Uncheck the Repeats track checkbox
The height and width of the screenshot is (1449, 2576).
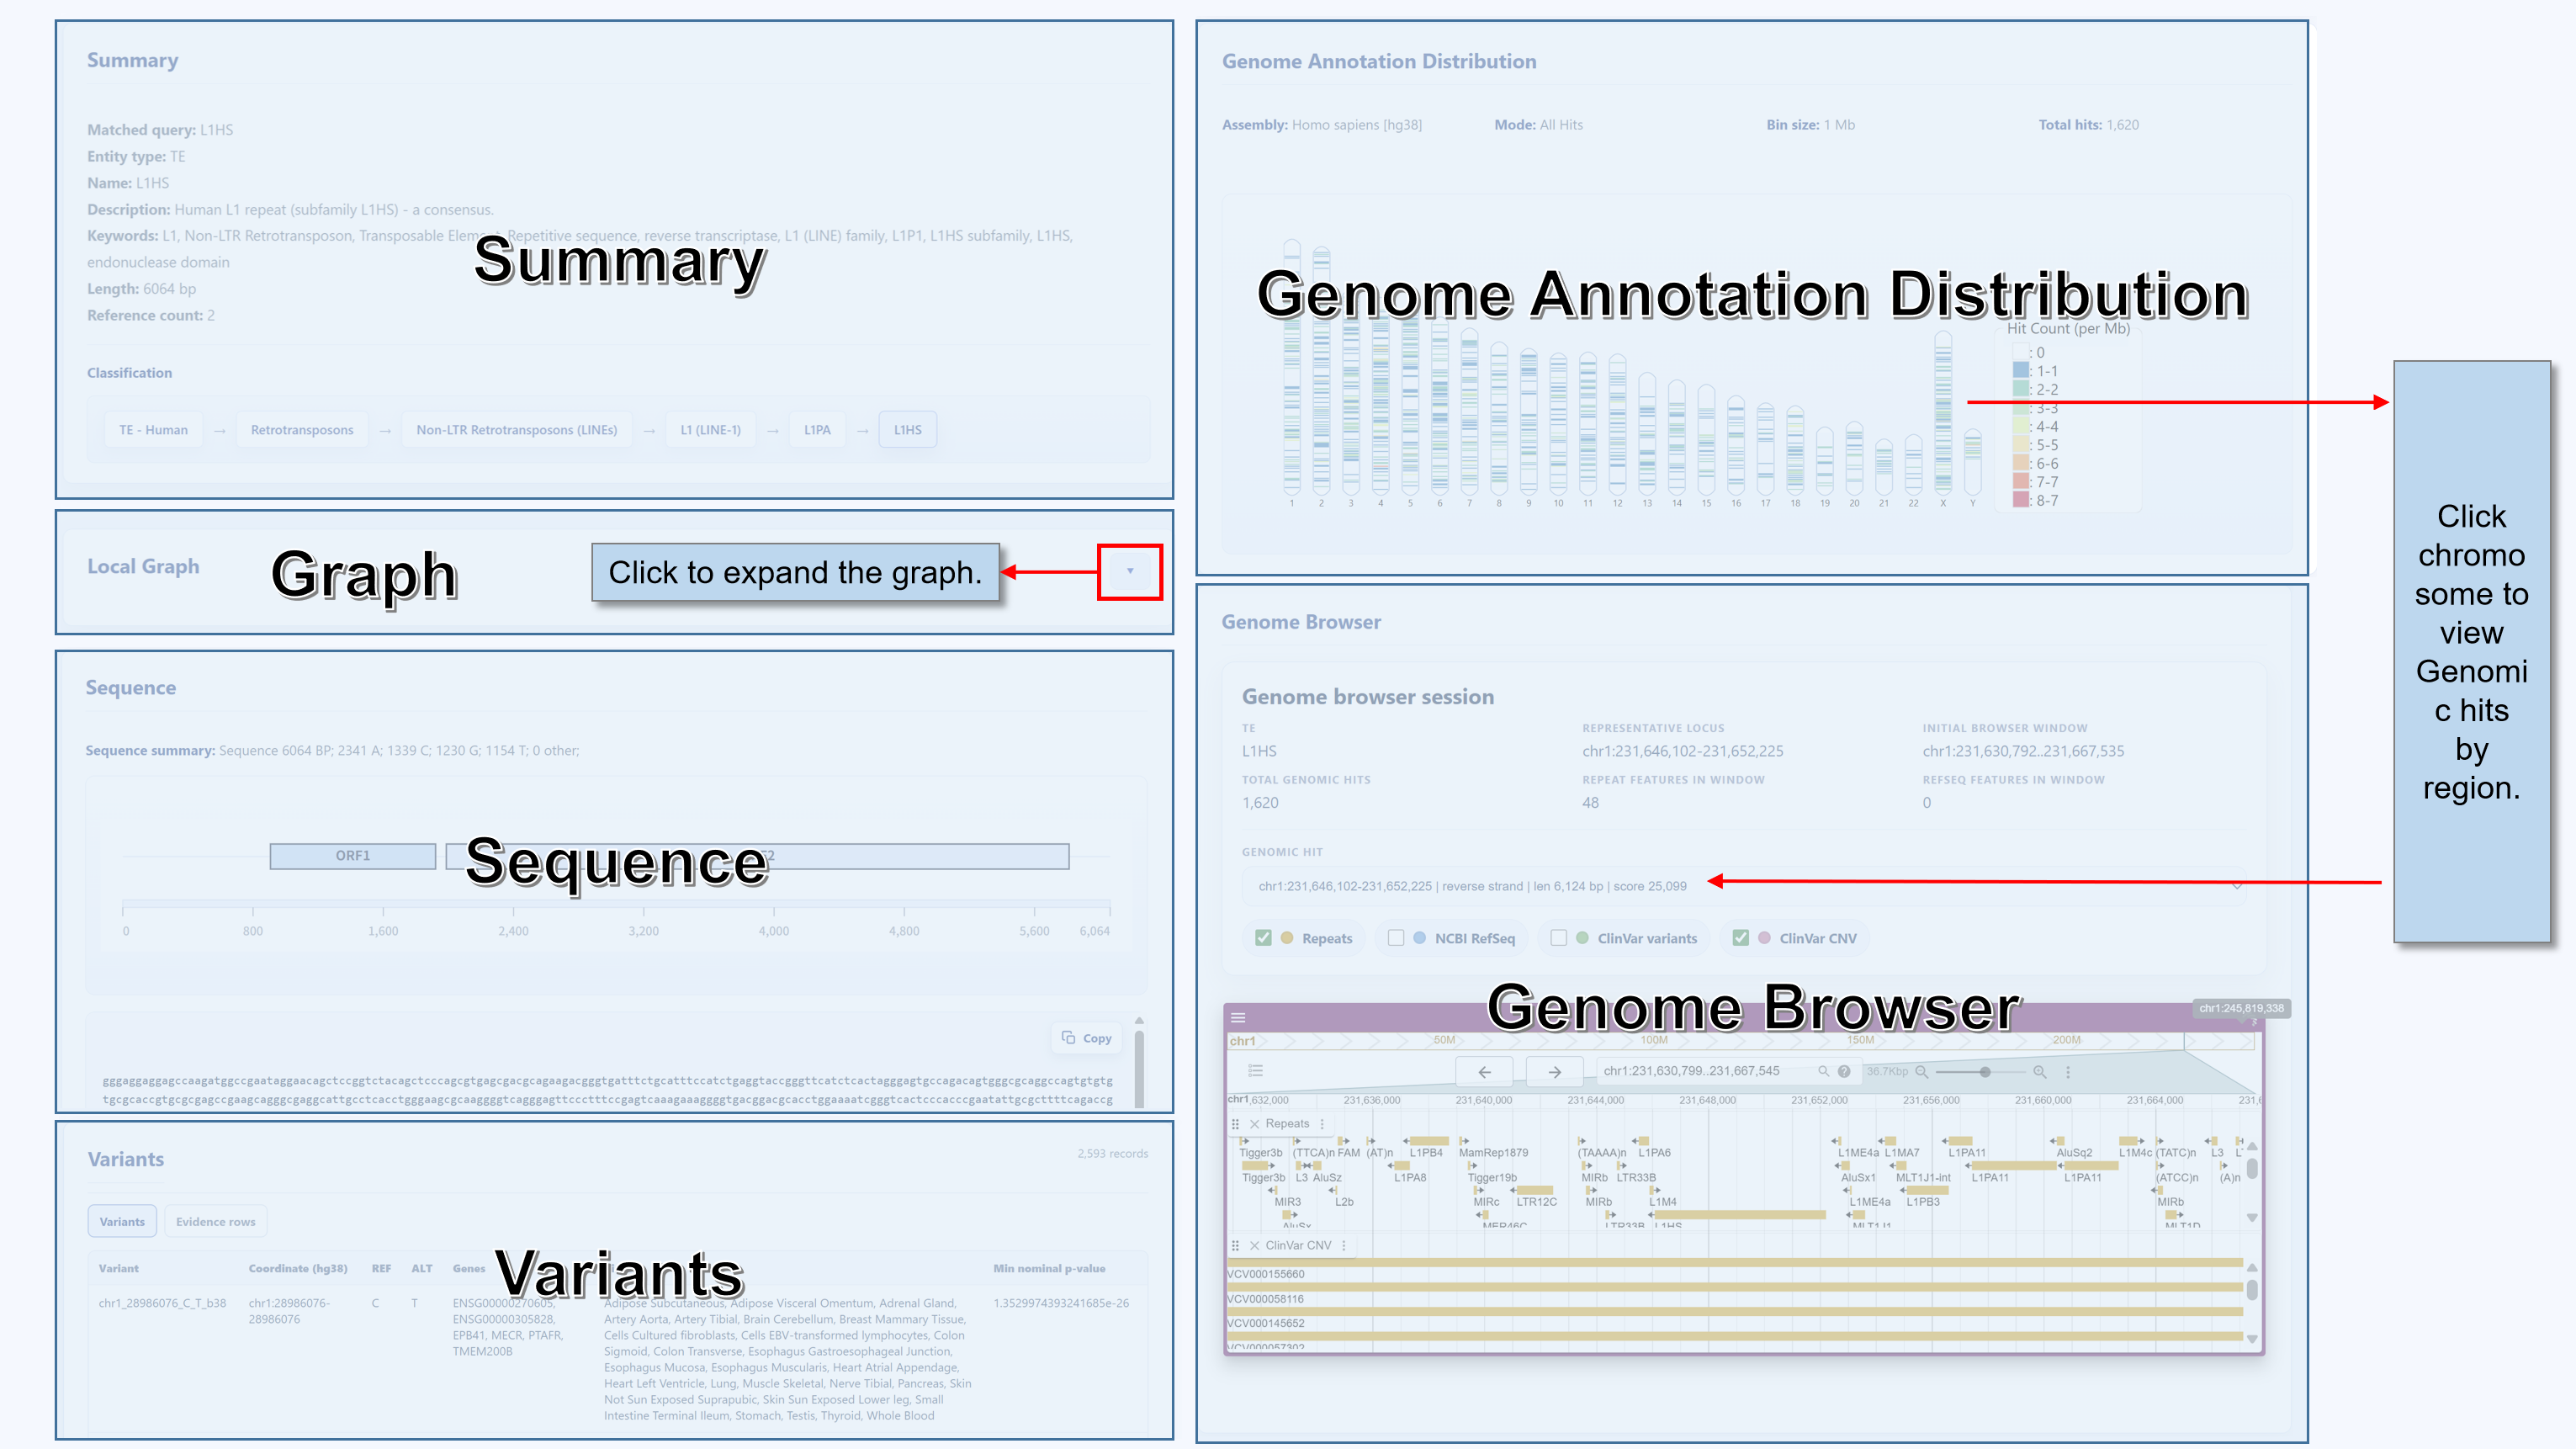point(1263,938)
